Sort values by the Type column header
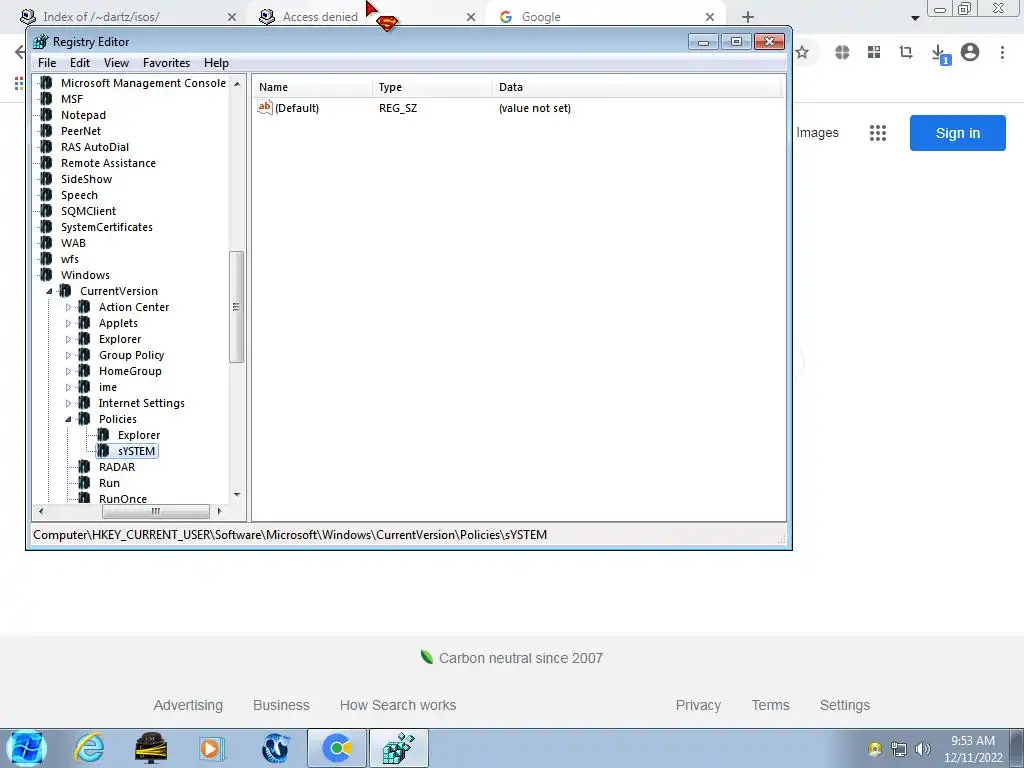The height and width of the screenshot is (768, 1024). 432,87
